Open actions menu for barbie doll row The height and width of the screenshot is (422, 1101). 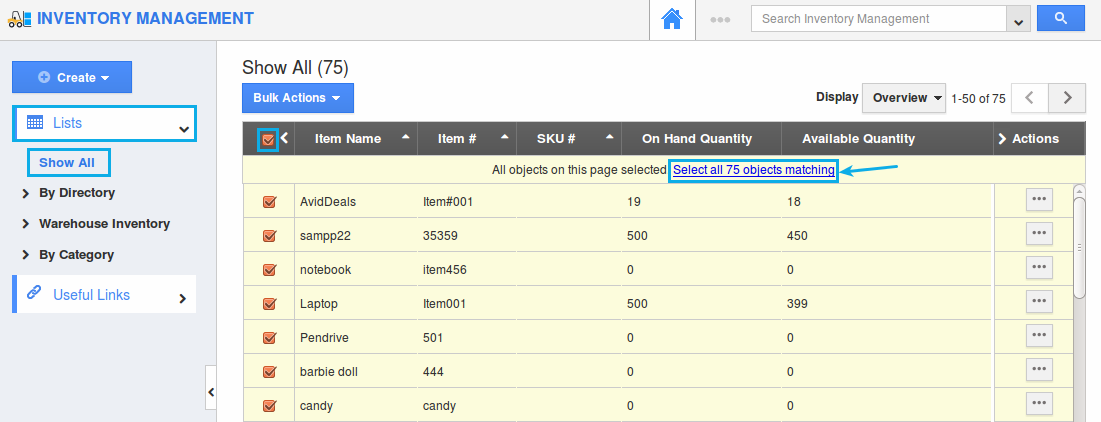click(1039, 369)
